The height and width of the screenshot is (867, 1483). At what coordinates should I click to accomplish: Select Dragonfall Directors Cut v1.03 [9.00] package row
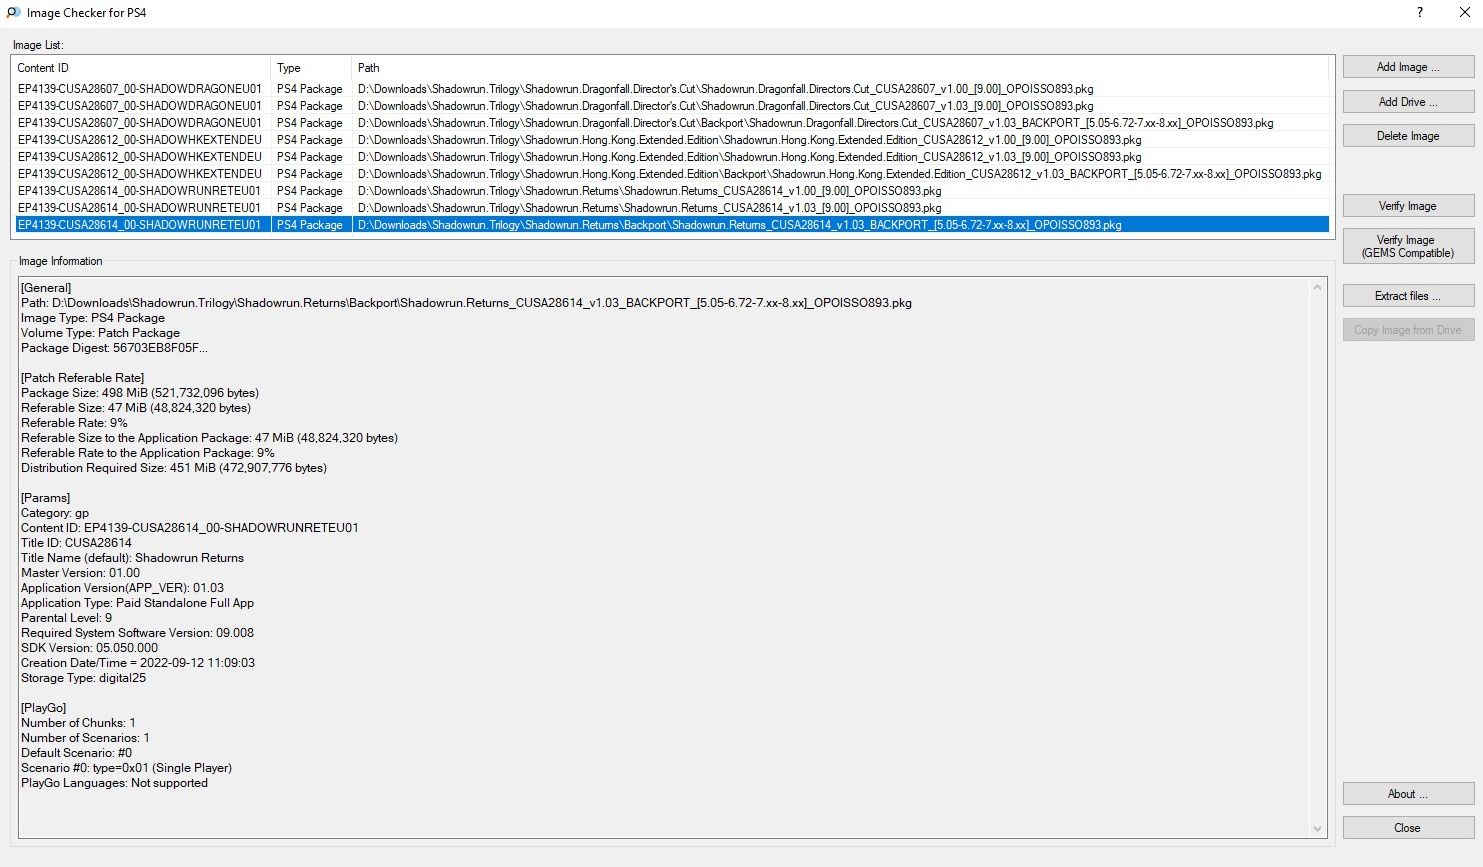[671, 106]
